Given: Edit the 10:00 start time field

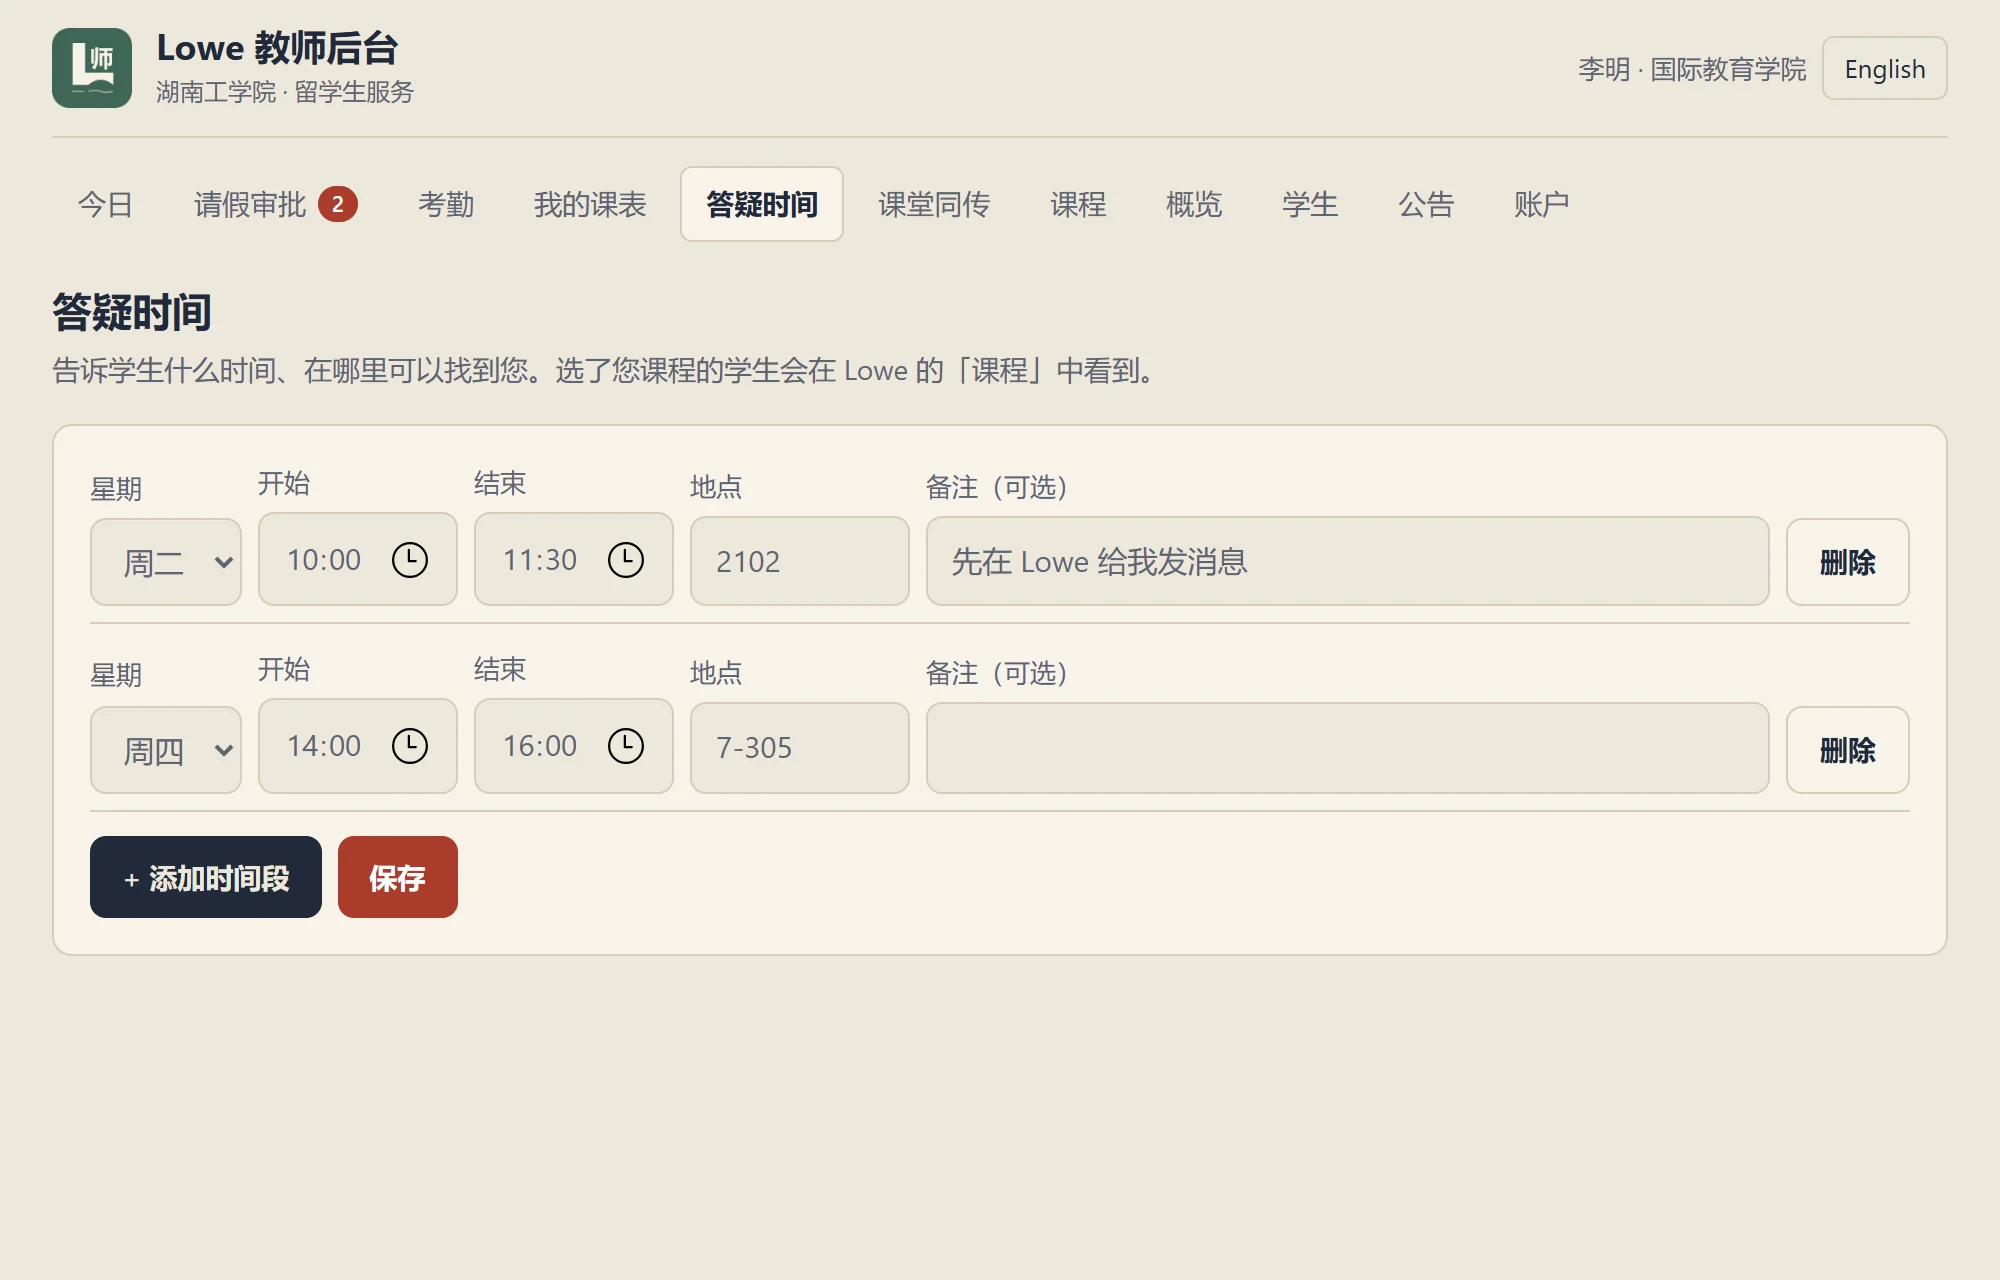Looking at the screenshot, I should tap(358, 559).
